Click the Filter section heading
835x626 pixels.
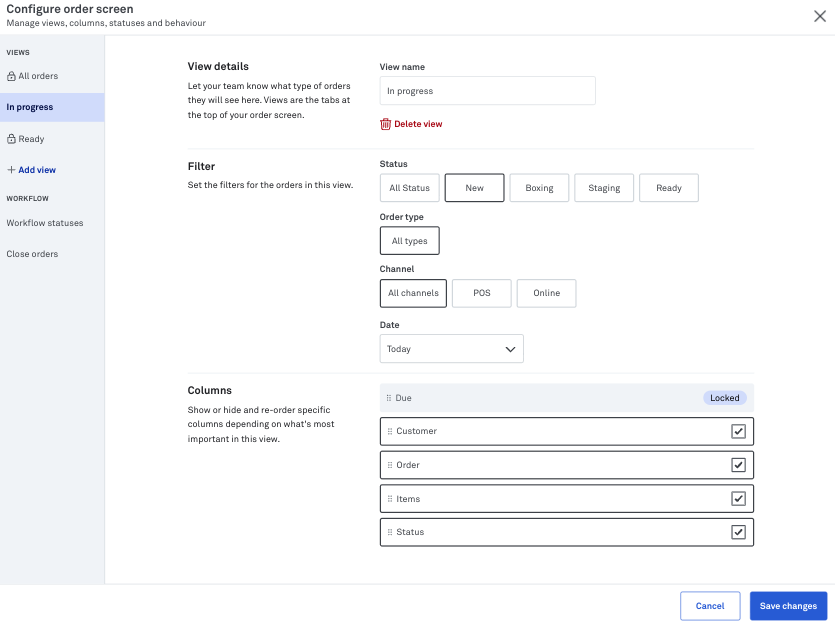click(x=201, y=167)
